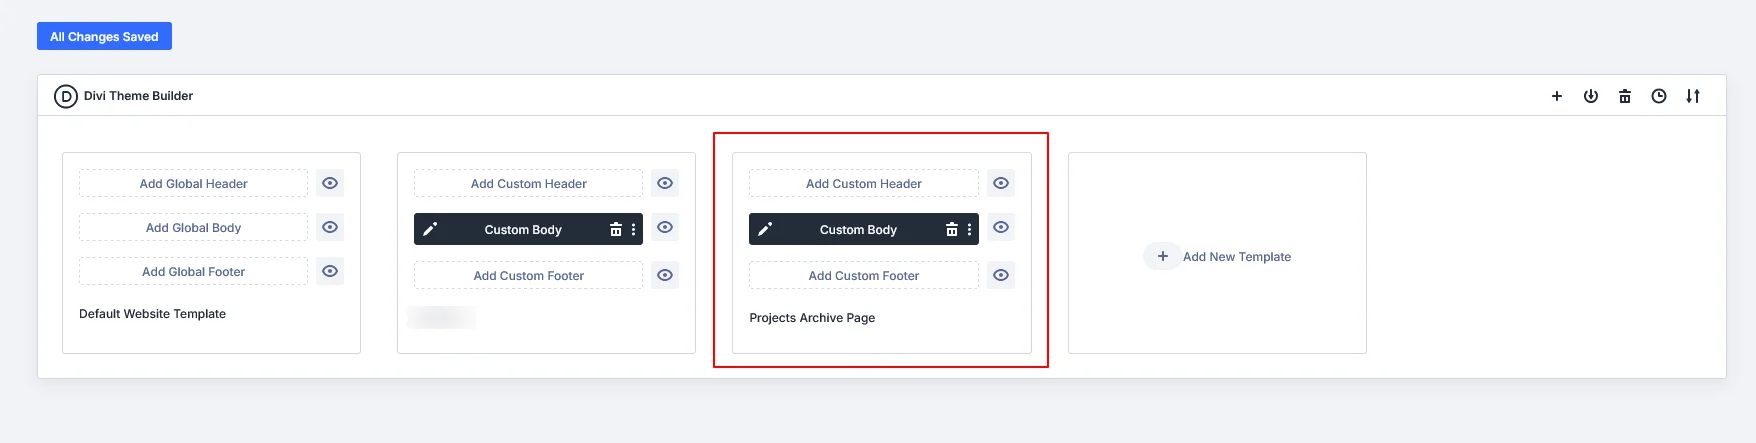Click the Divi logo icon
The width and height of the screenshot is (1756, 443).
66,96
